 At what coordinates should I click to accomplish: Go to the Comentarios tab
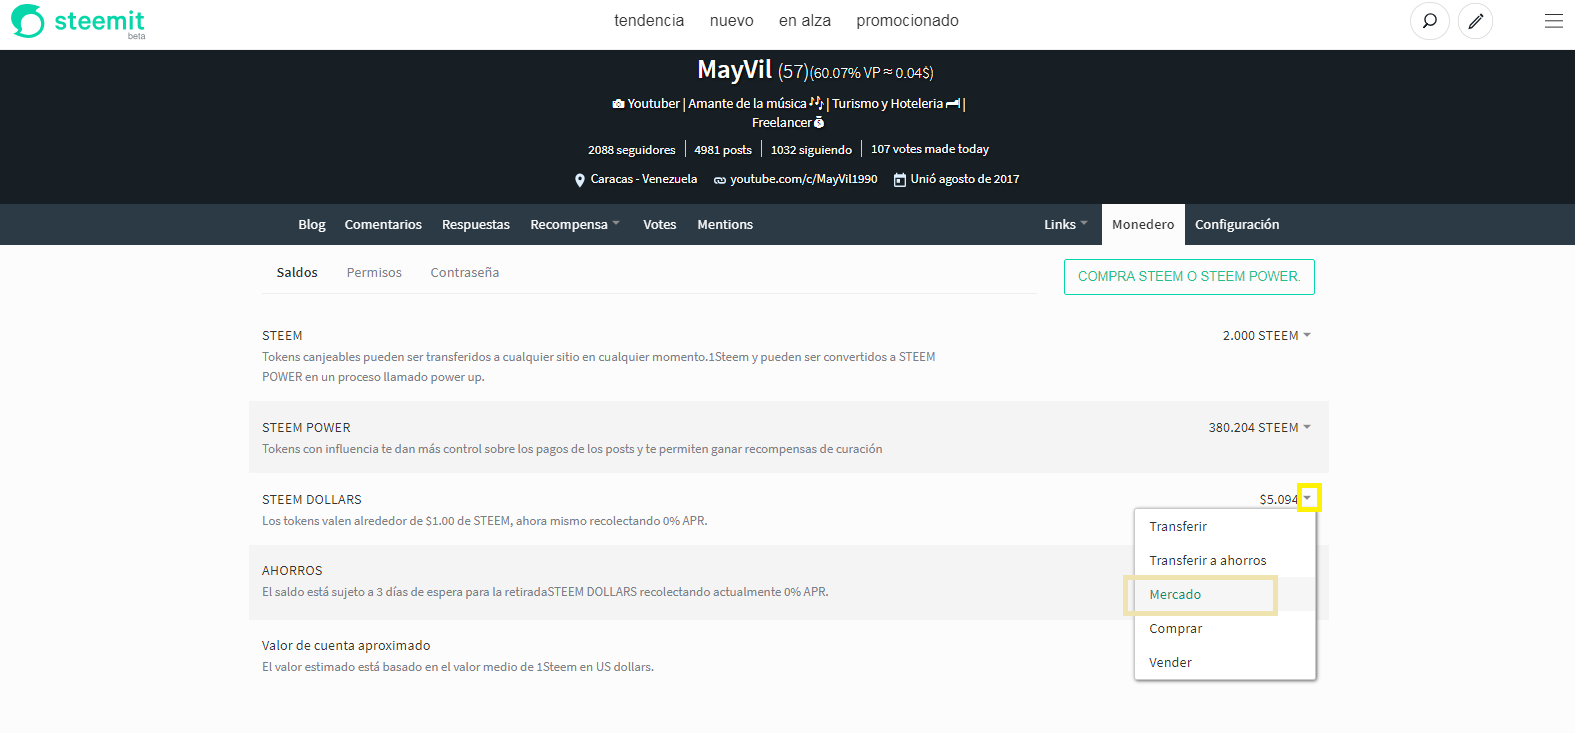click(x=383, y=225)
